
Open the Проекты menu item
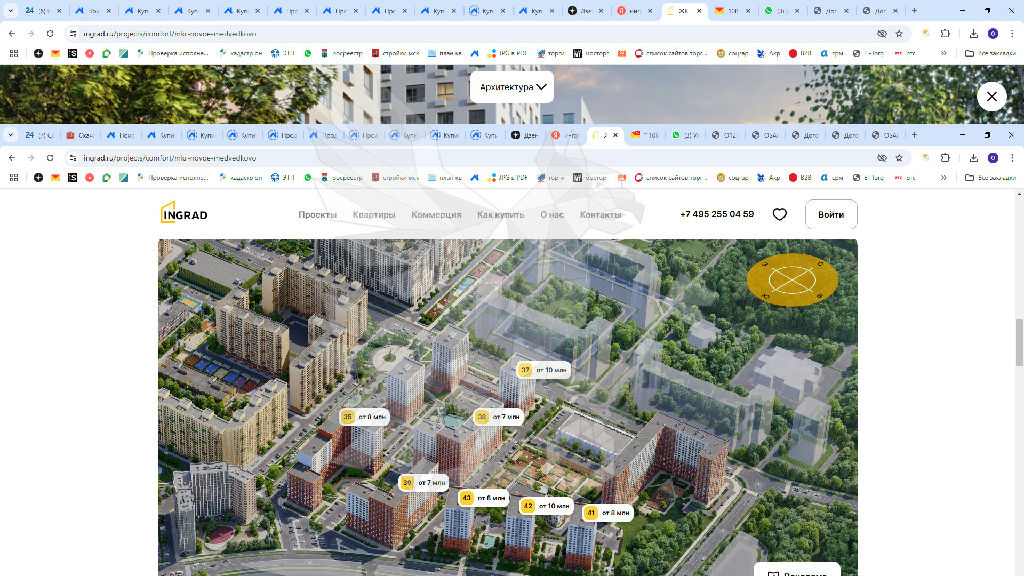[x=317, y=215]
